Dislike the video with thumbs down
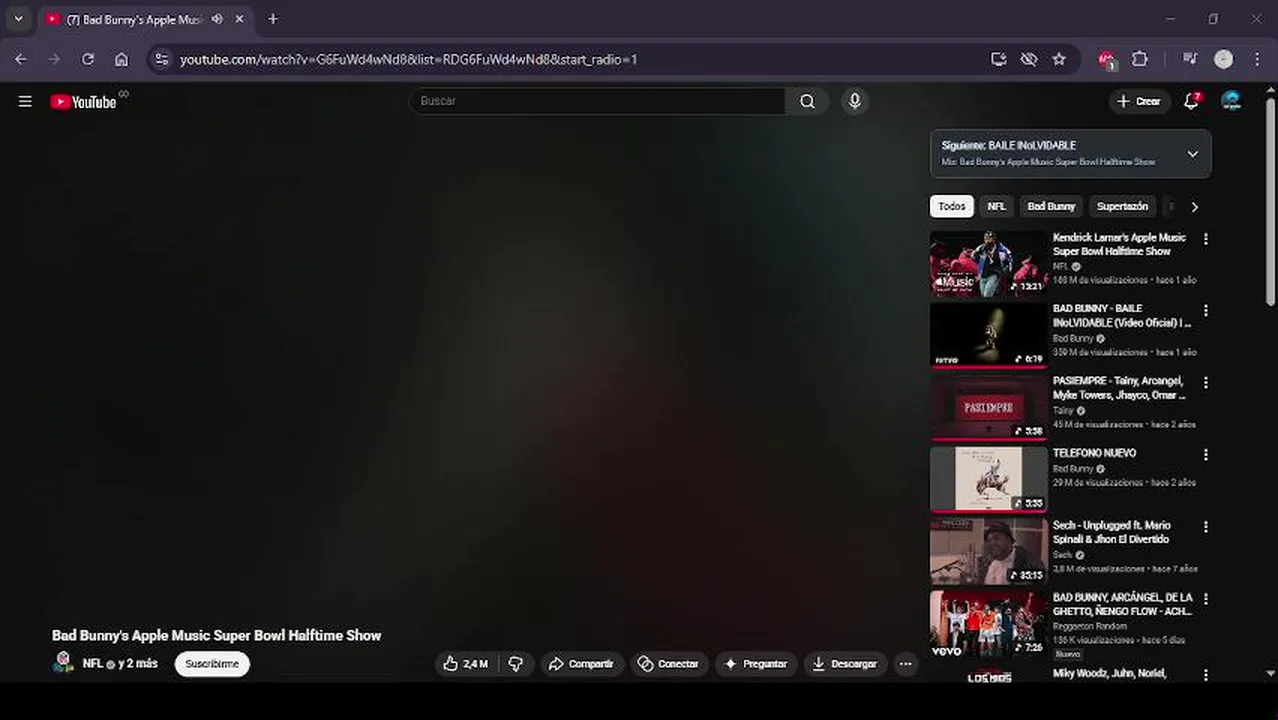The height and width of the screenshot is (720, 1278). pyautogui.click(x=516, y=664)
